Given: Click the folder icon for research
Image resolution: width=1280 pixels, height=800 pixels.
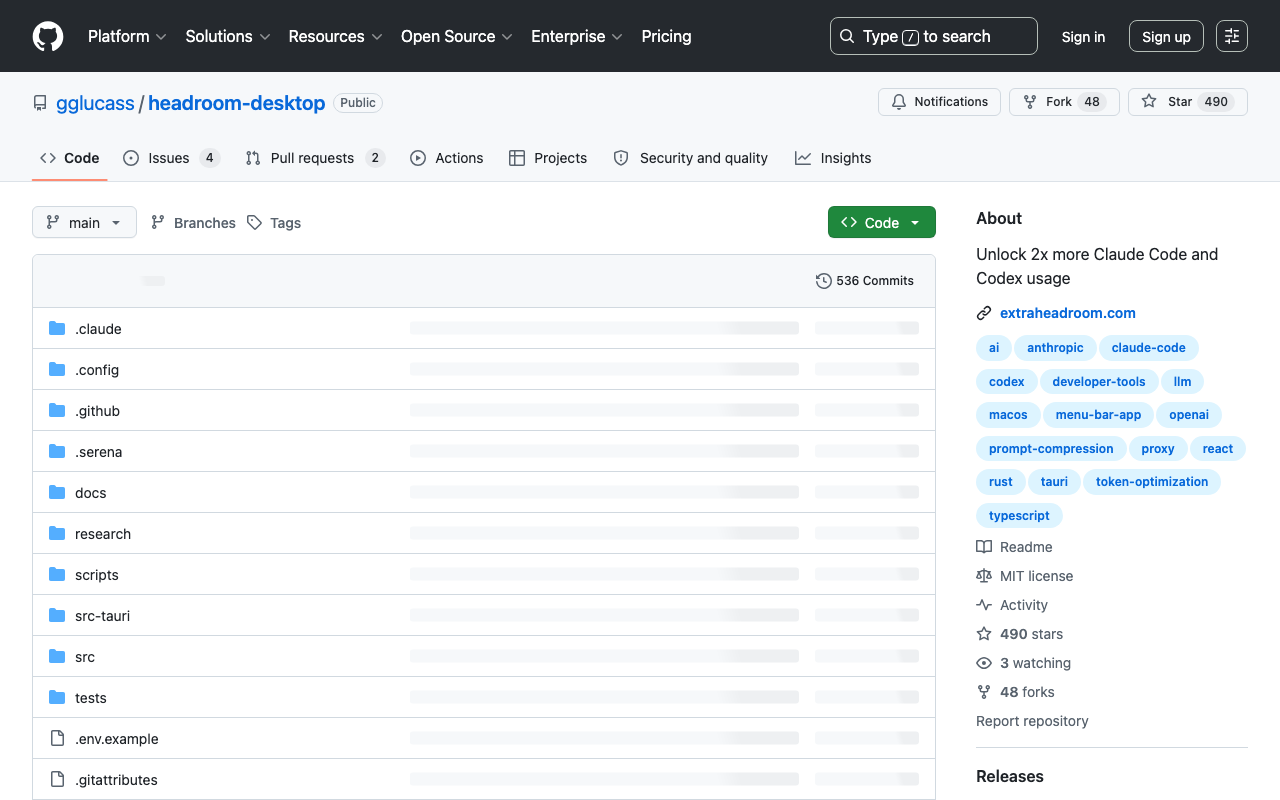Looking at the screenshot, I should 57,534.
